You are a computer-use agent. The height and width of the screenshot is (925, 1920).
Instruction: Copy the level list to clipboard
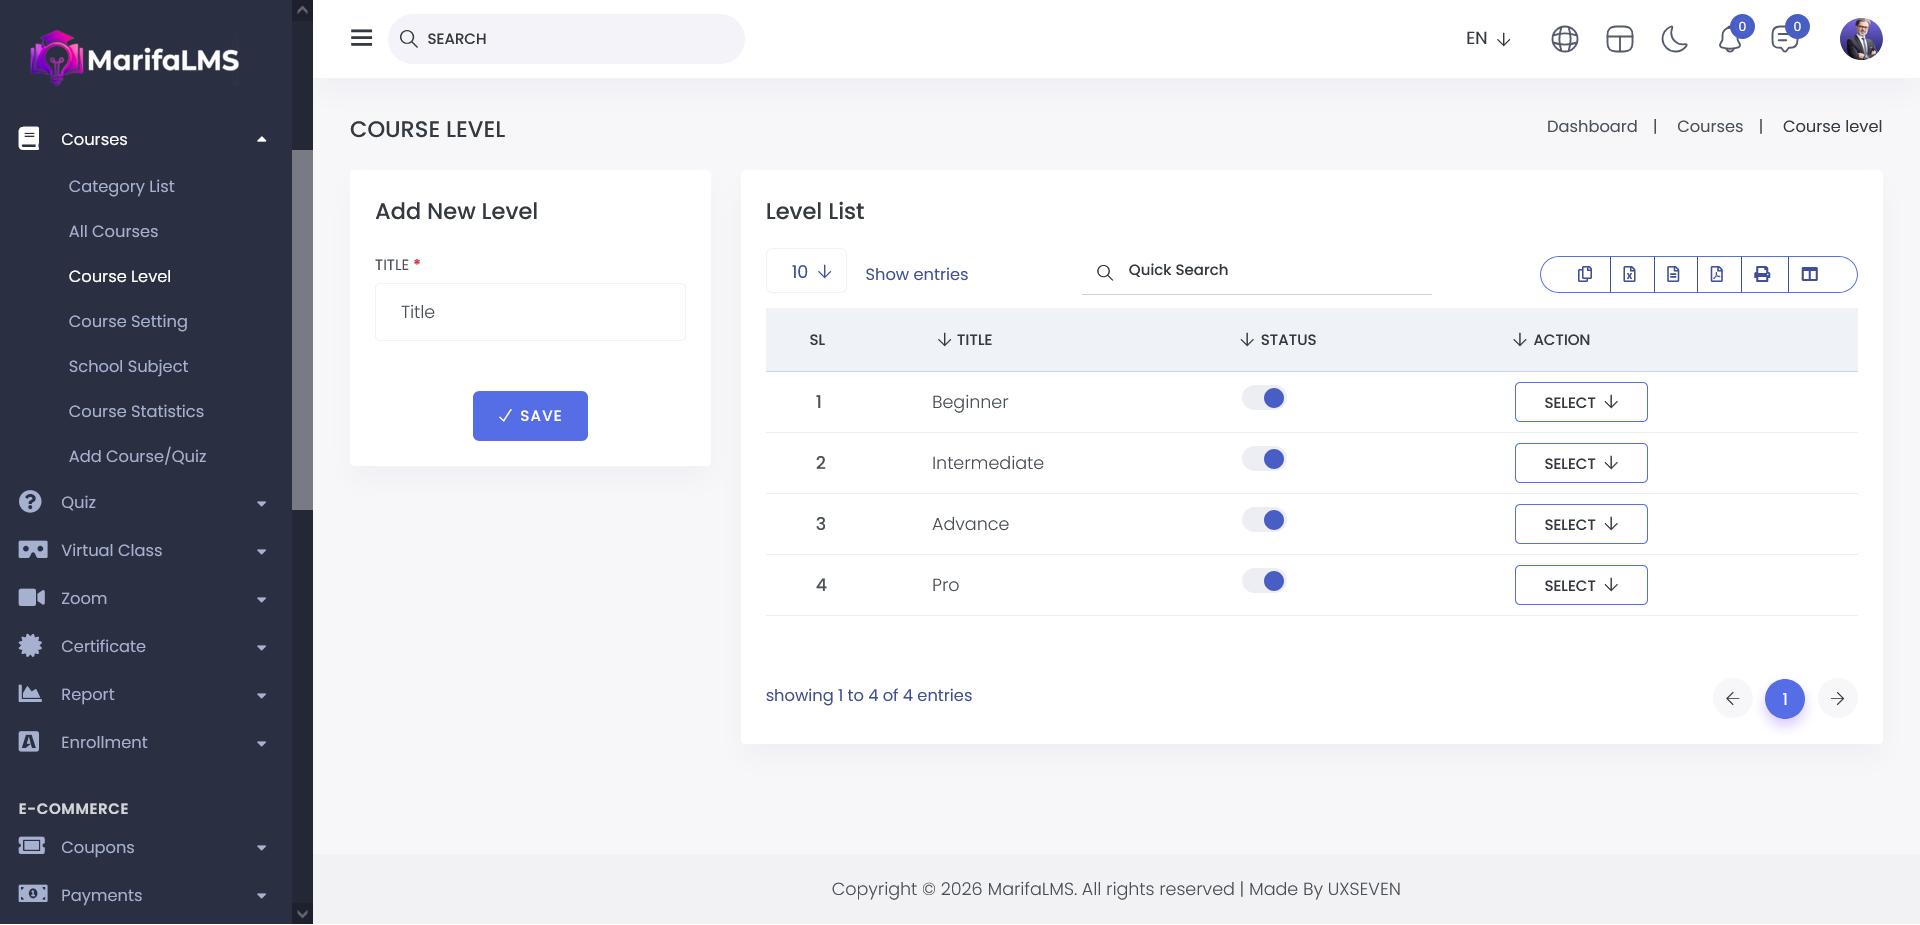[1585, 274]
